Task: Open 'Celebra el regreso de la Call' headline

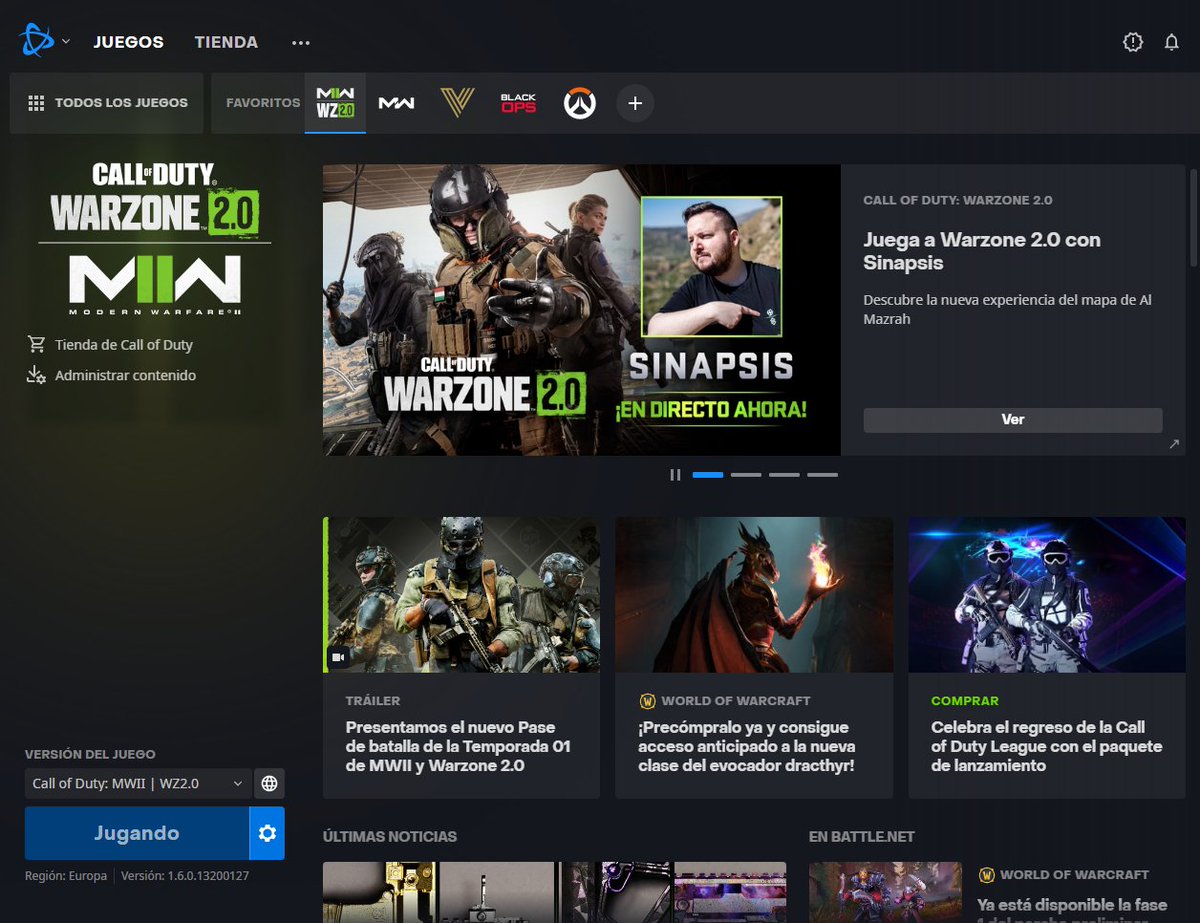Action: (1046, 747)
